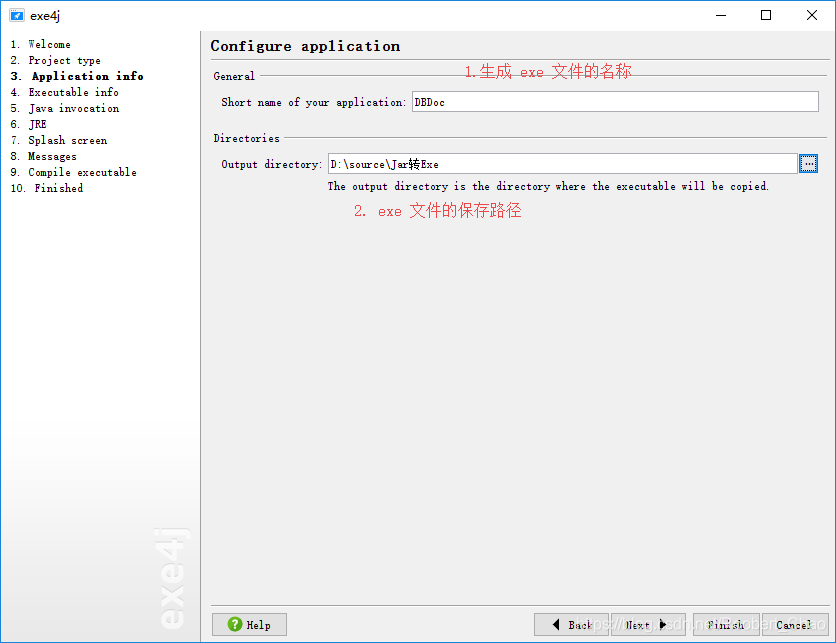
Task: Click the 'Output directory:' label
Action: tap(272, 164)
